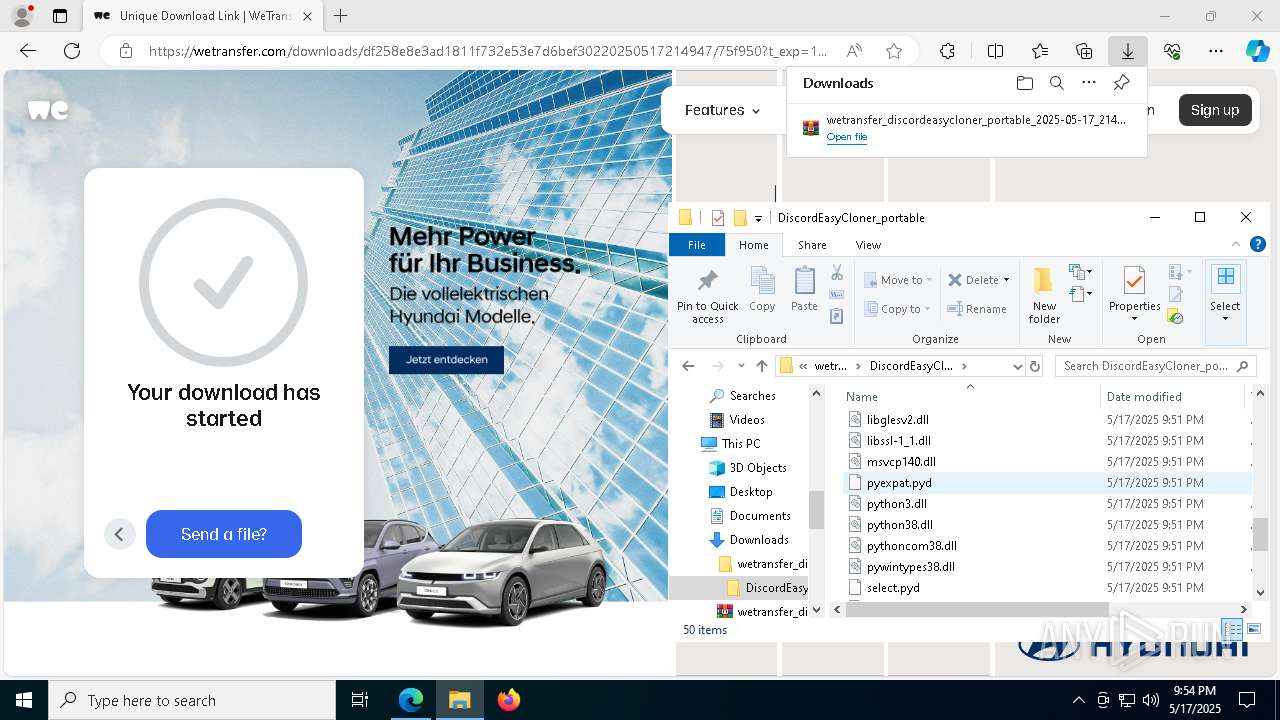Open the File menu in Explorer

[696, 245]
